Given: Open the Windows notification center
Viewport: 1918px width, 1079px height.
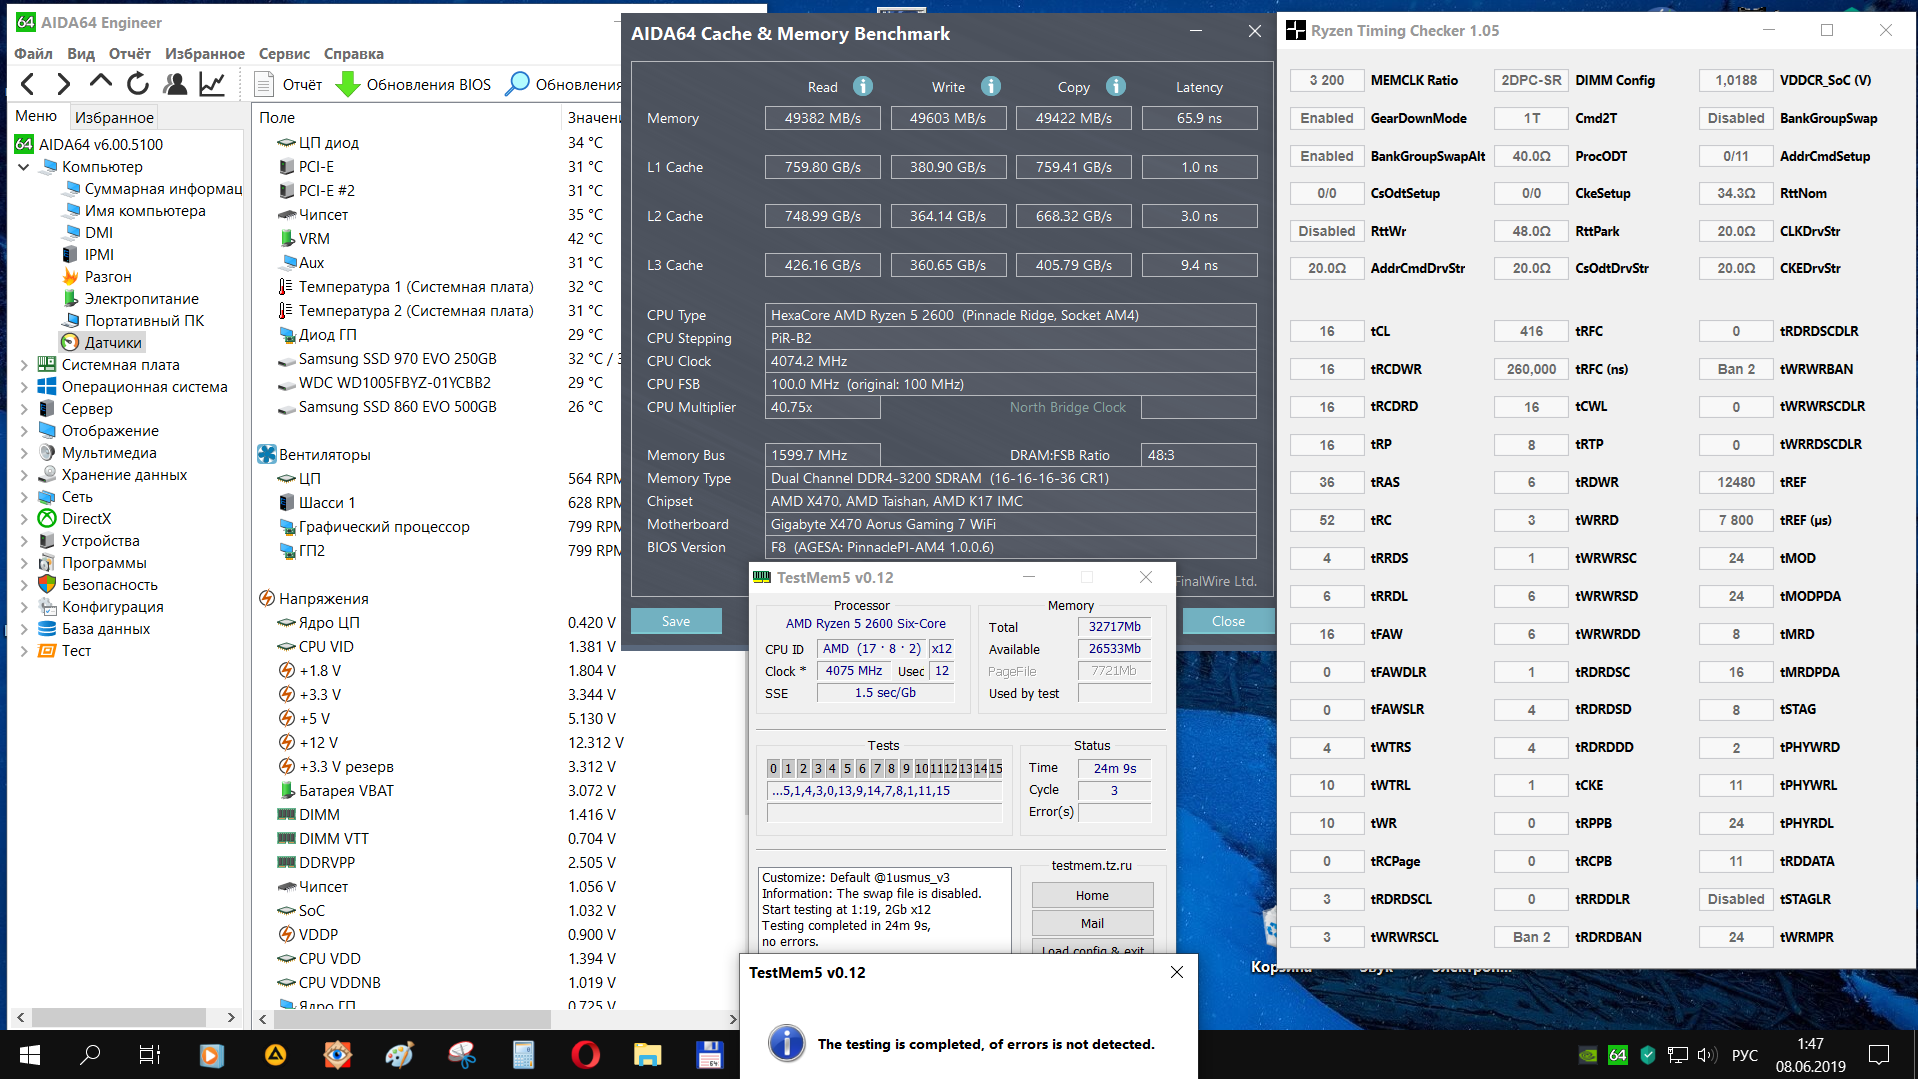Looking at the screenshot, I should (1879, 1055).
